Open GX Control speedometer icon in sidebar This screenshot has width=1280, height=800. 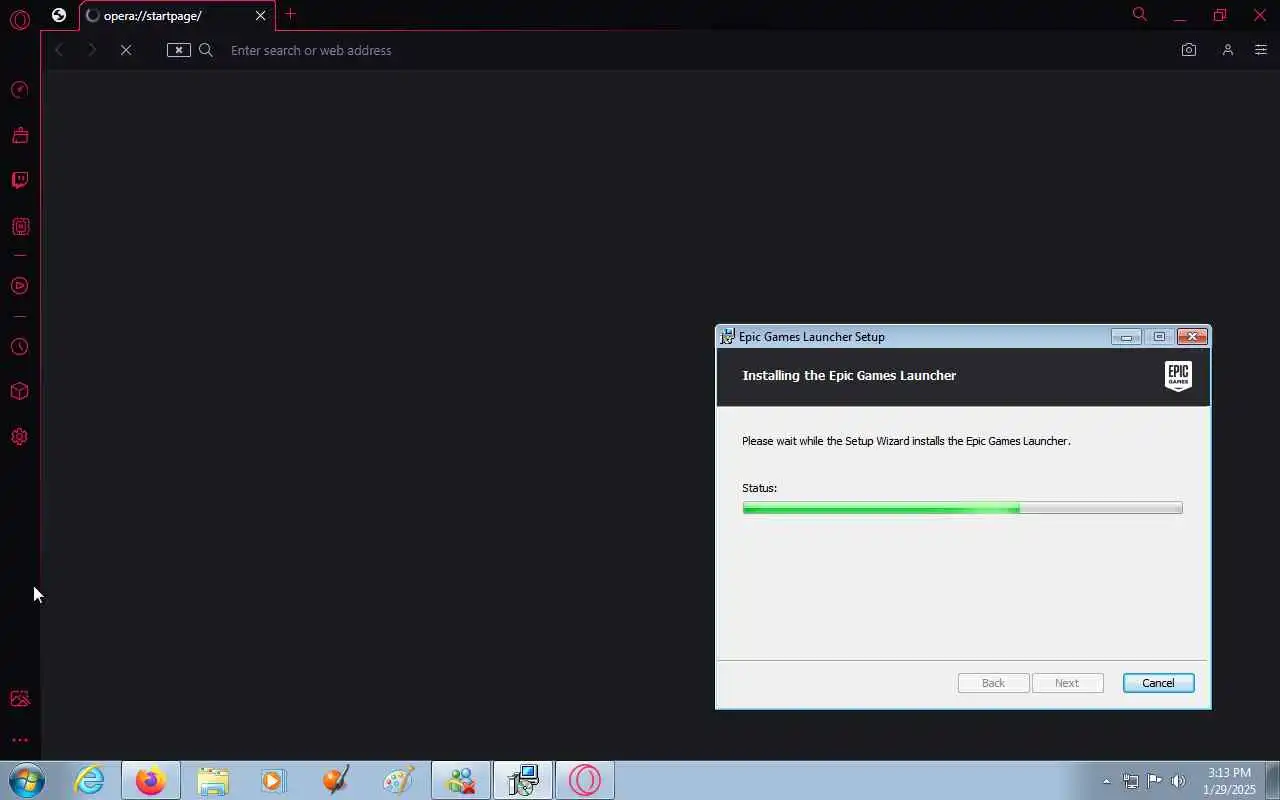[x=19, y=90]
